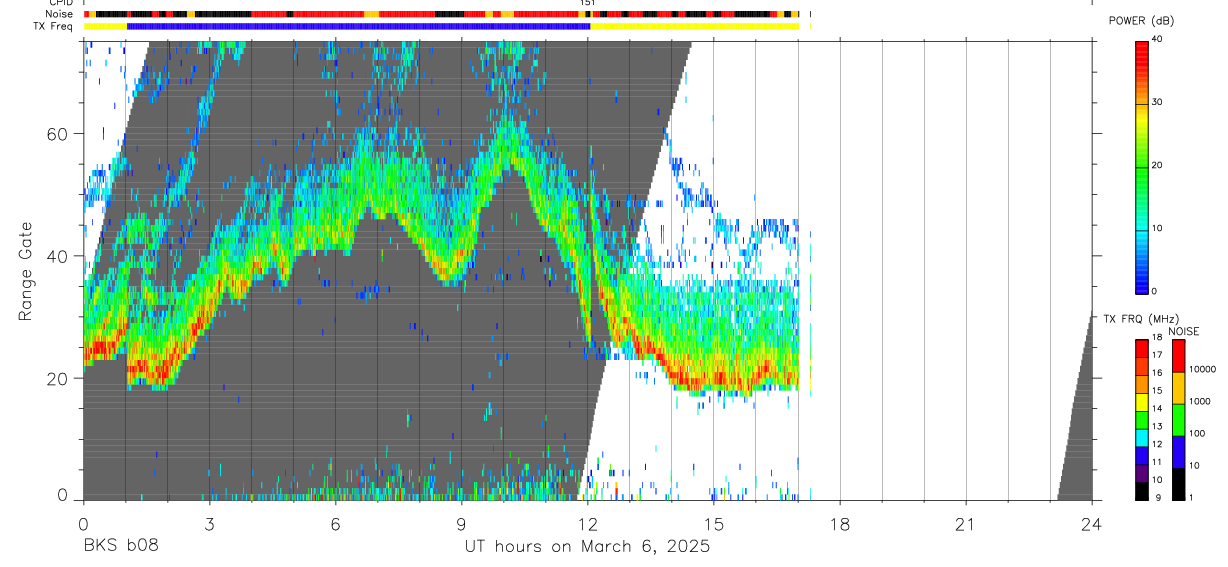Screen dimensions: 1228x567
Task: Click the '30' value on power colorbar
Action: point(1159,103)
